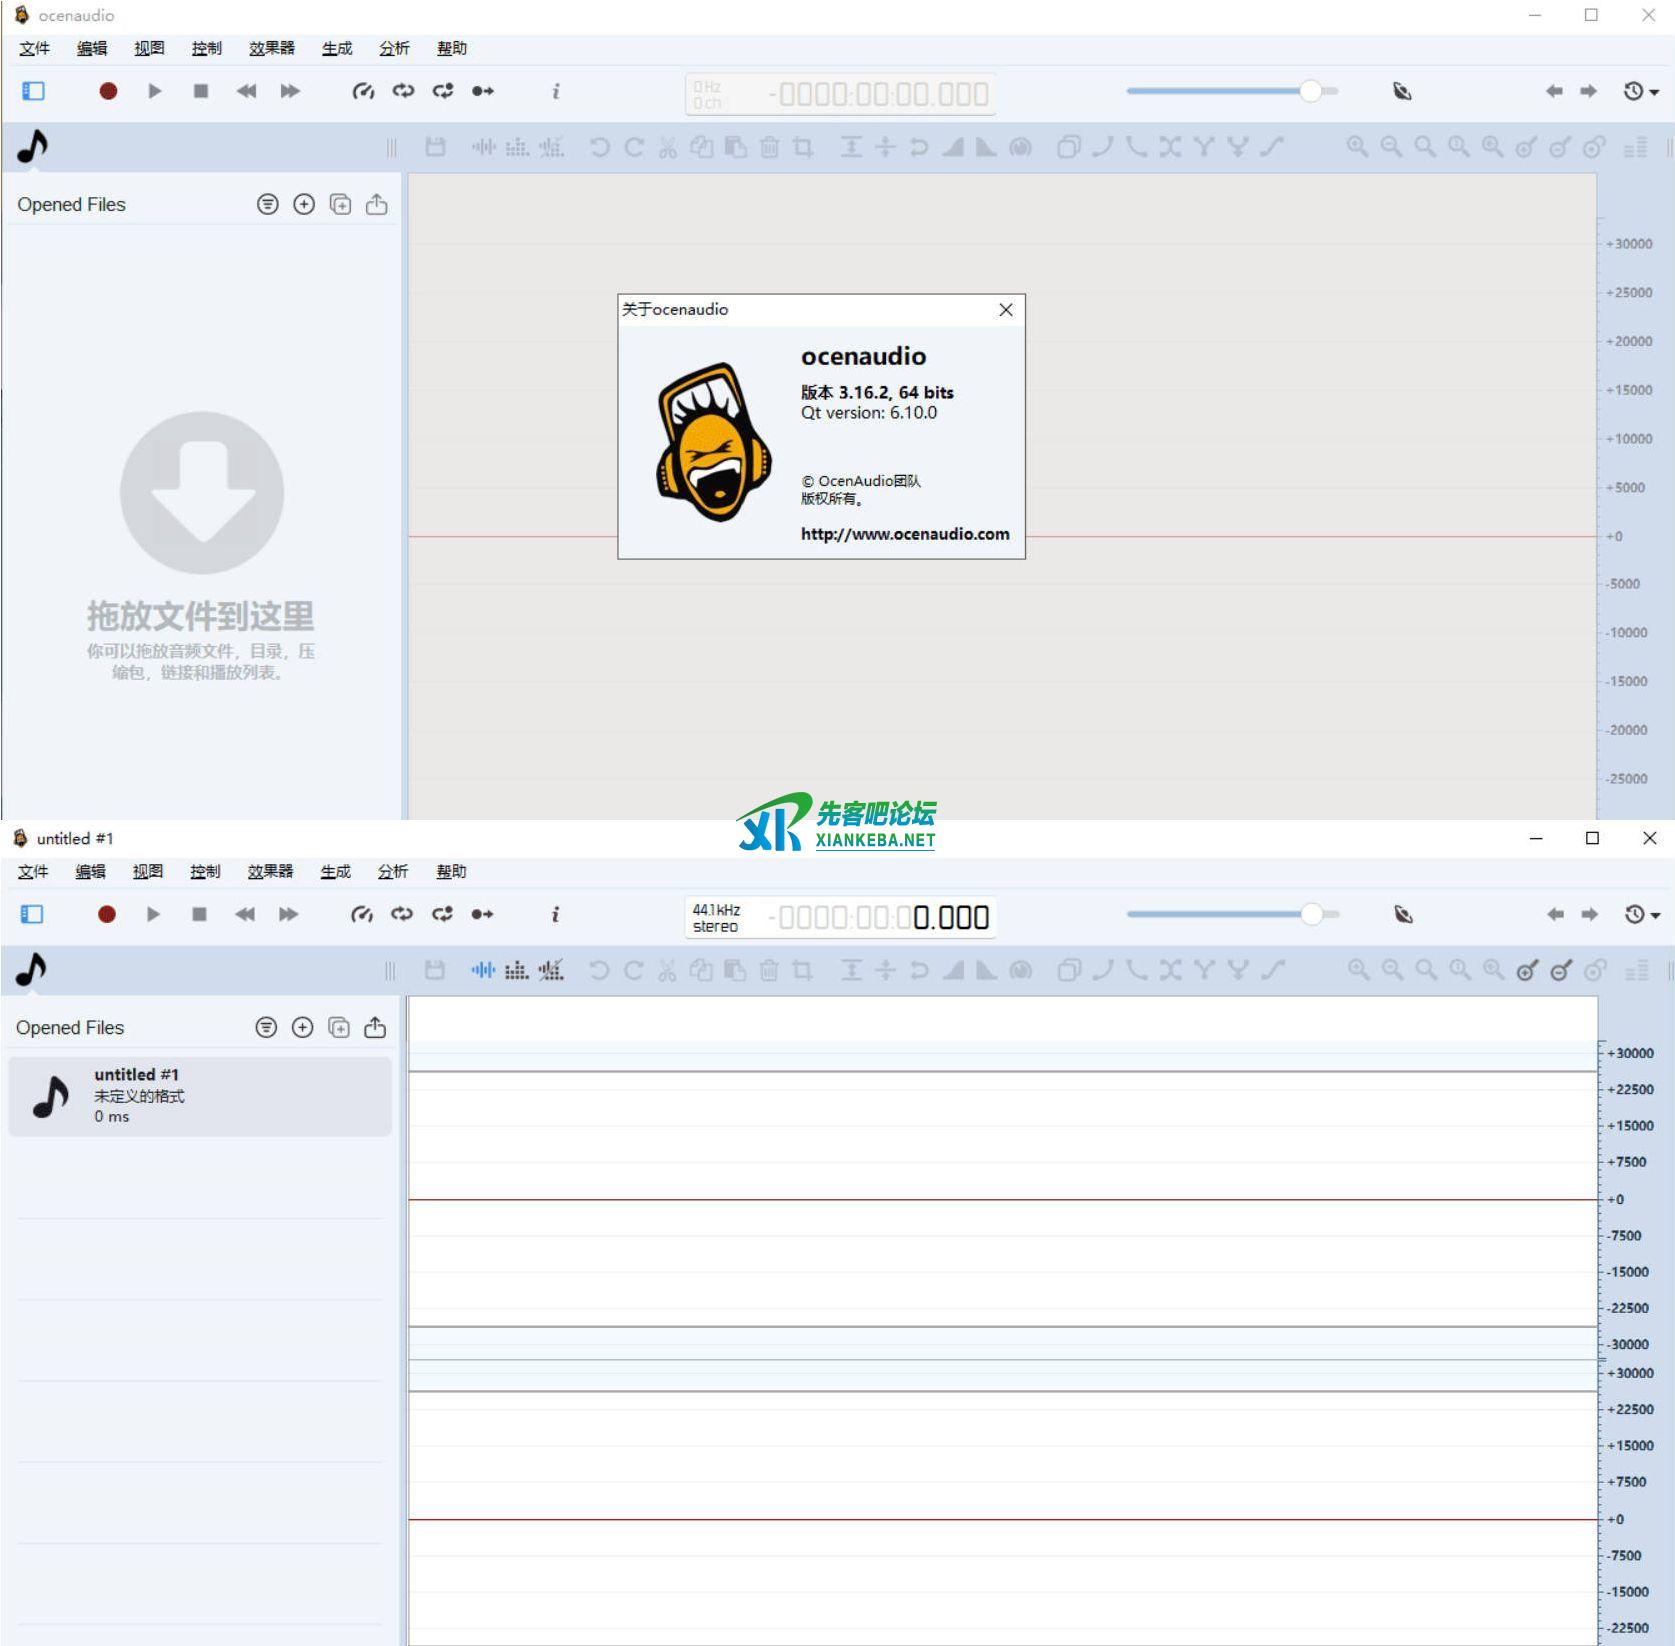The width and height of the screenshot is (1675, 1646).
Task: Toggle sidebar panel in the untitled #1 window
Action: pyautogui.click(x=32, y=914)
